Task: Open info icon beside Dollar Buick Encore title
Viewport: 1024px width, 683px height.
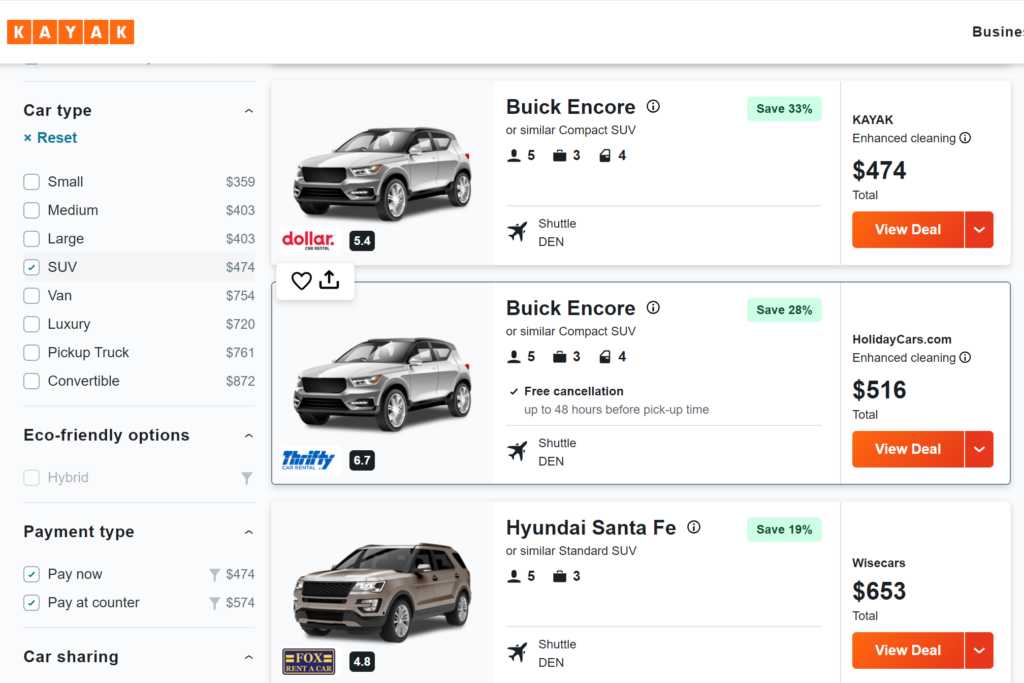Action: coord(653,106)
